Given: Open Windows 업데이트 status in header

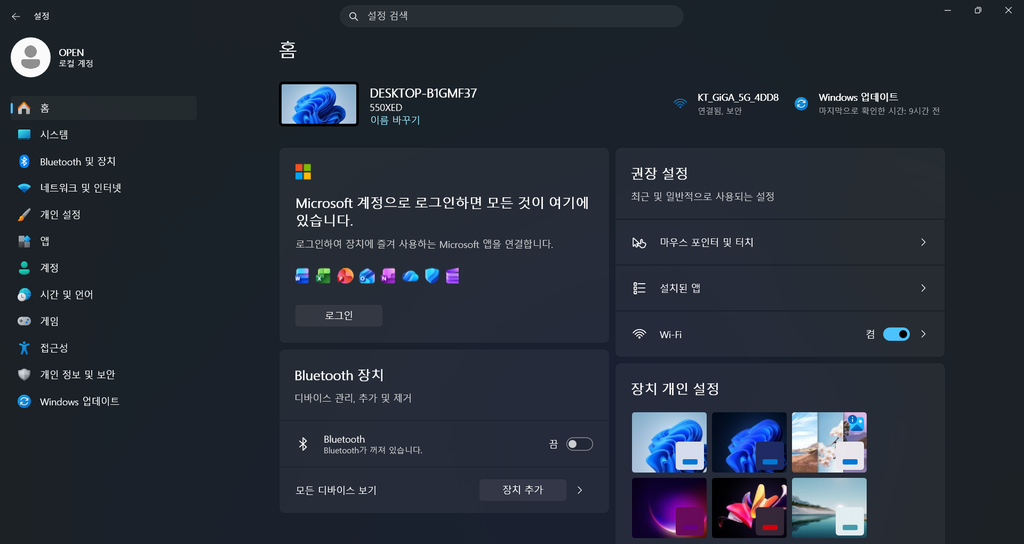Looking at the screenshot, I should (x=867, y=104).
